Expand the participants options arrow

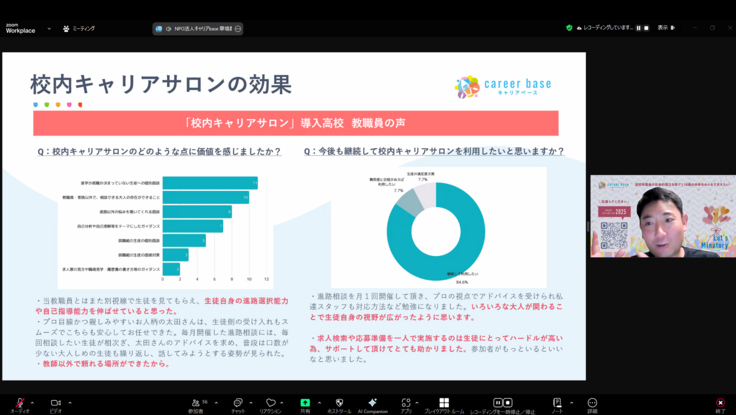pyautogui.click(x=210, y=400)
